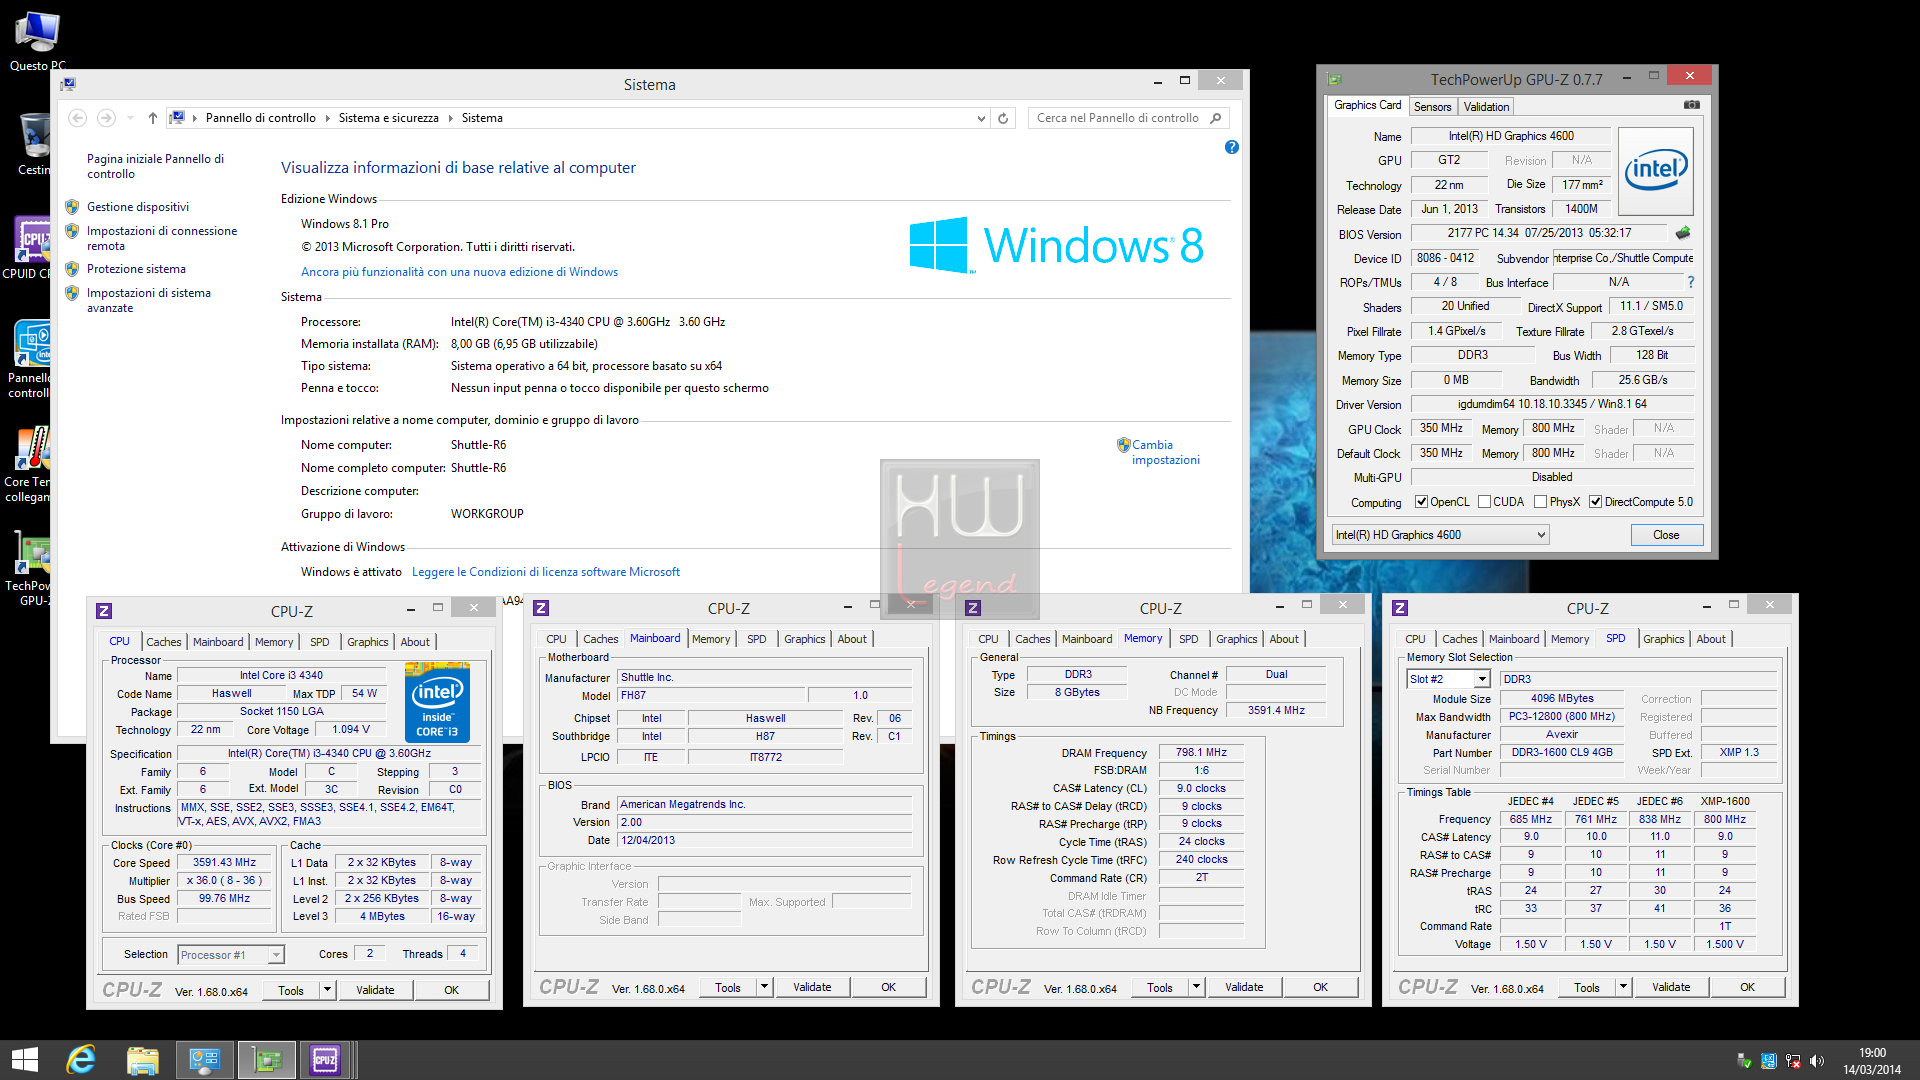1920x1080 pixels.
Task: Click Cambia impostazioni link
Action: (1165, 452)
